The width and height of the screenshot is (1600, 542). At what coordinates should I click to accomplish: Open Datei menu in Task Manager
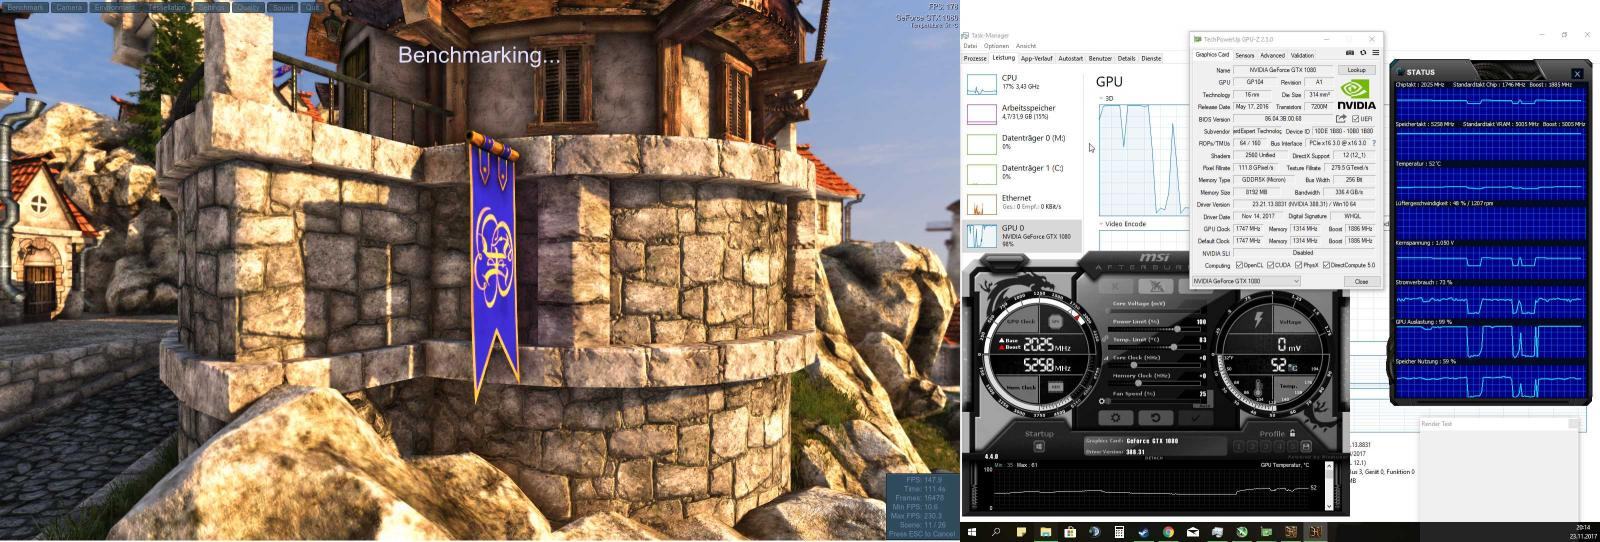(x=970, y=46)
